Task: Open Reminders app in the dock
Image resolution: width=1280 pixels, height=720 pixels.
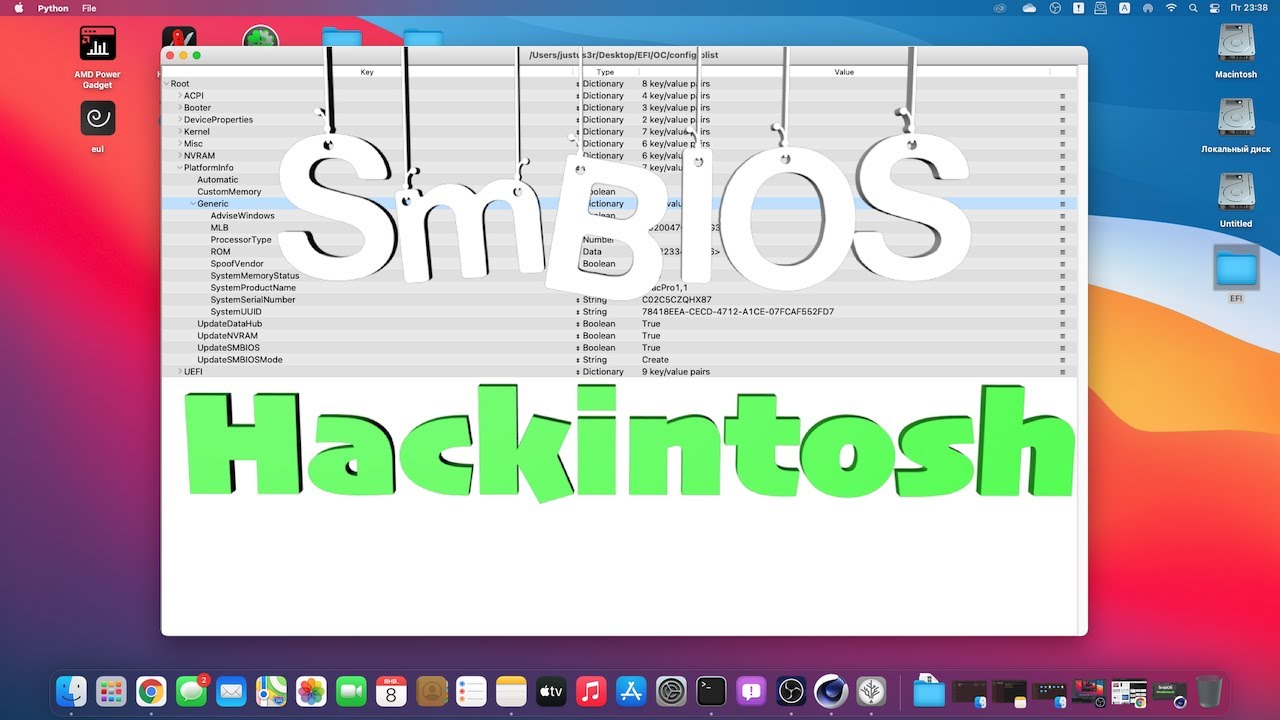Action: click(x=471, y=691)
